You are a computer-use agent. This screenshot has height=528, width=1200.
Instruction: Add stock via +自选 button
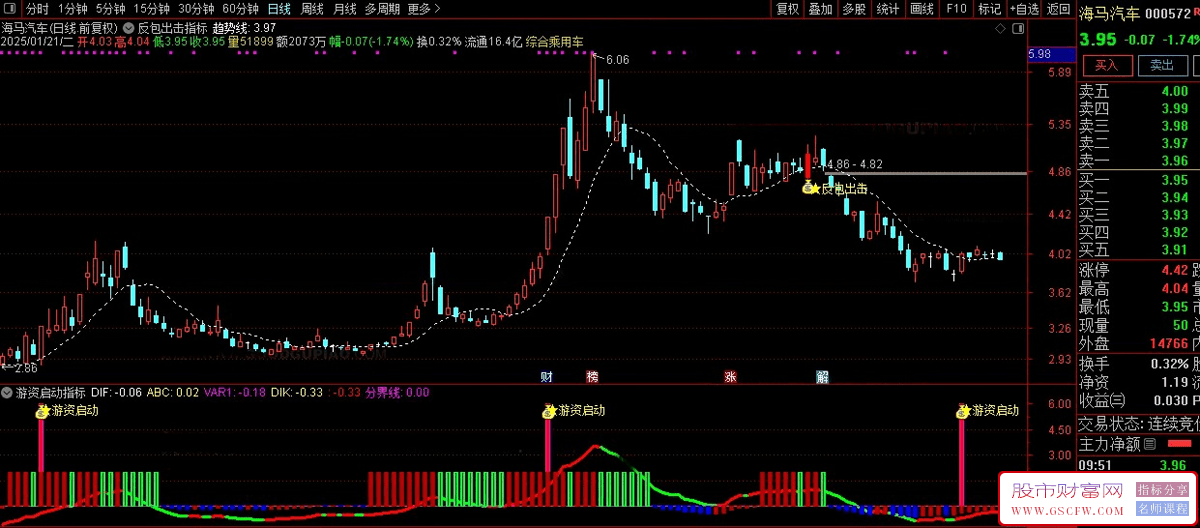coord(1024,9)
